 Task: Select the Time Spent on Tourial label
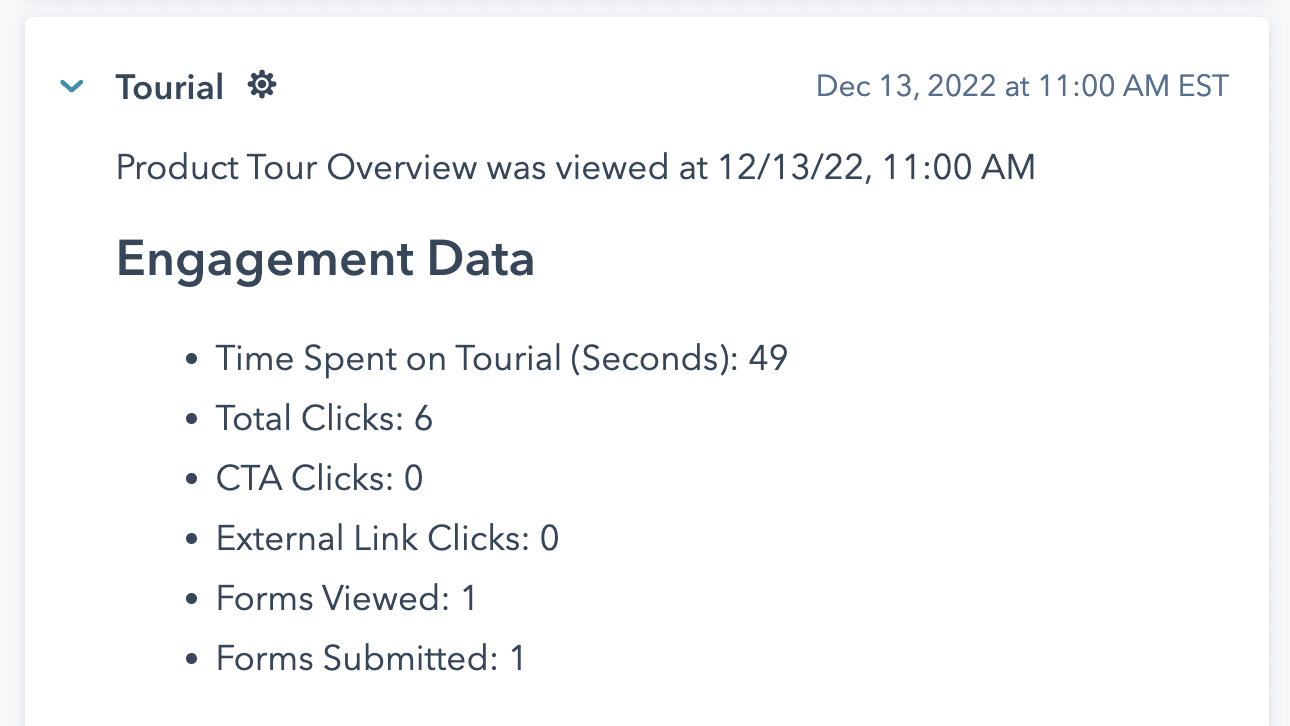[476, 358]
